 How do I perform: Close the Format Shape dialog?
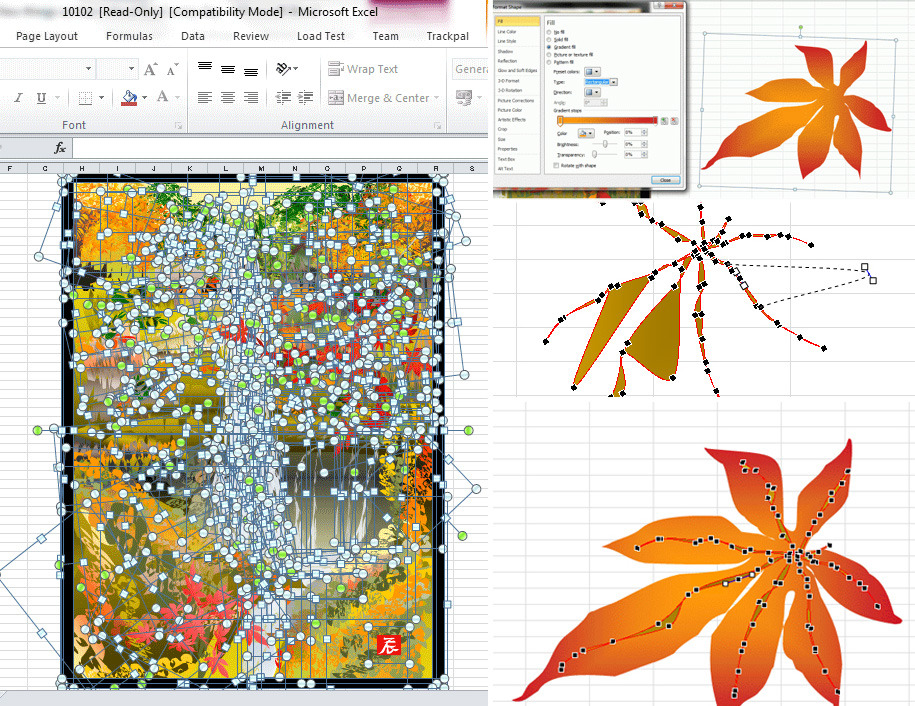666,179
